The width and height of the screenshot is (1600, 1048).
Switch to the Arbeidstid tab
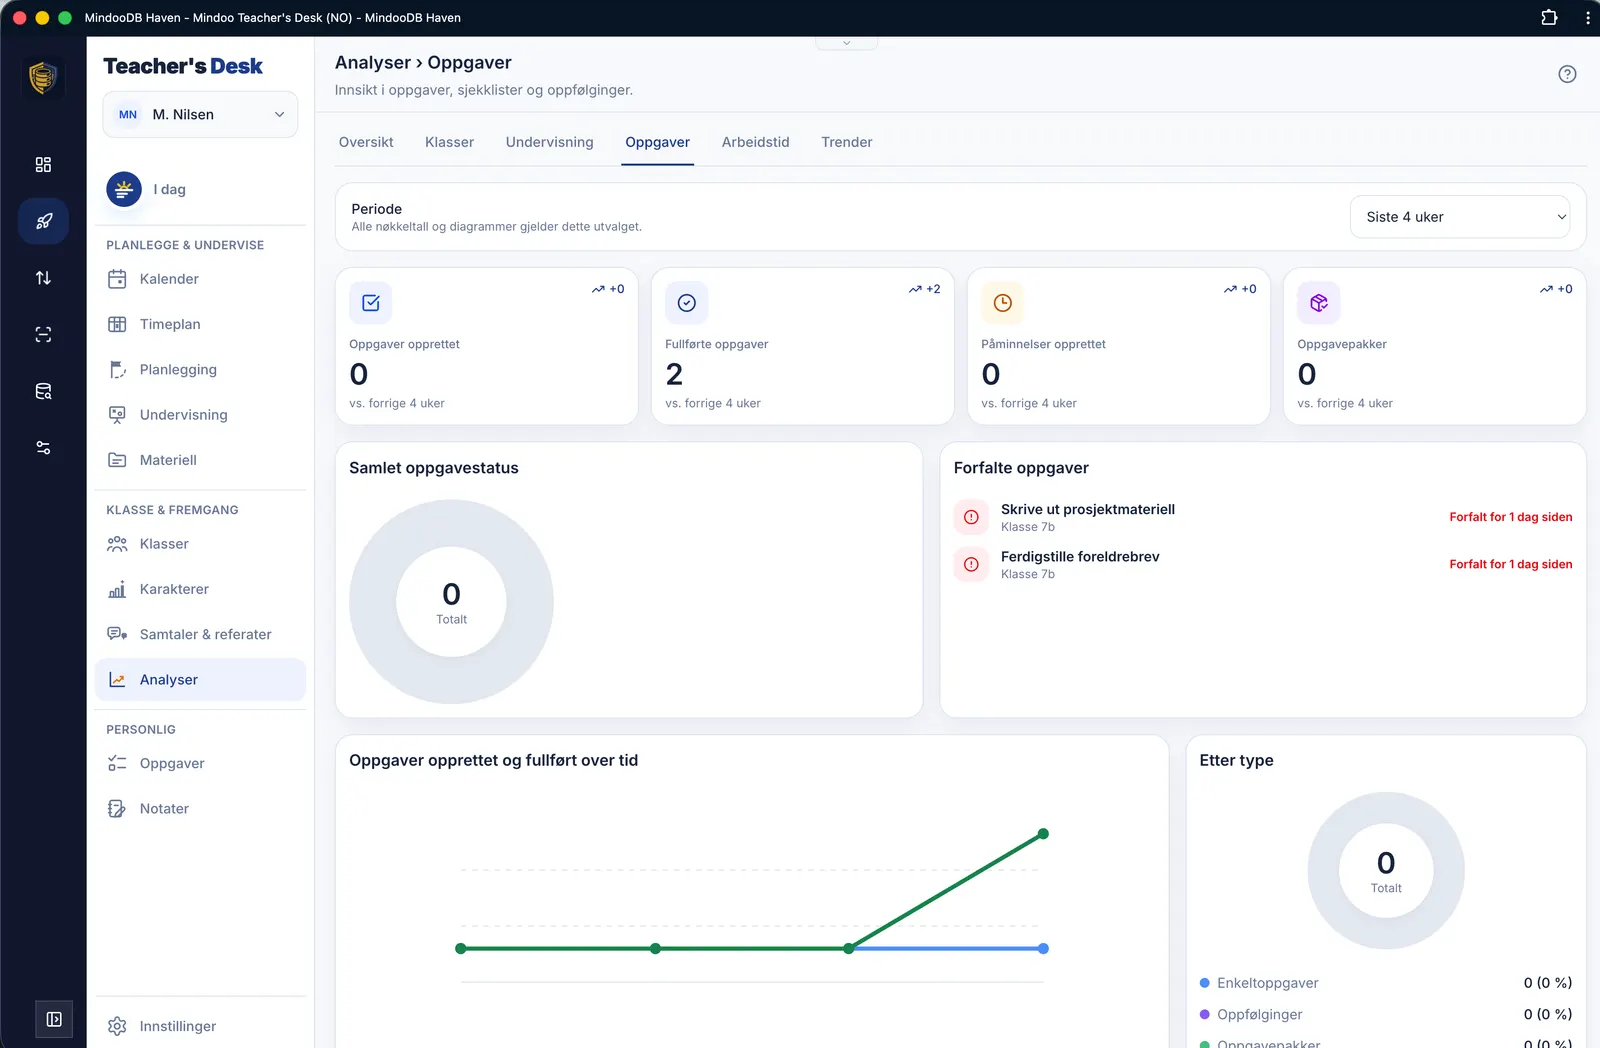[755, 142]
